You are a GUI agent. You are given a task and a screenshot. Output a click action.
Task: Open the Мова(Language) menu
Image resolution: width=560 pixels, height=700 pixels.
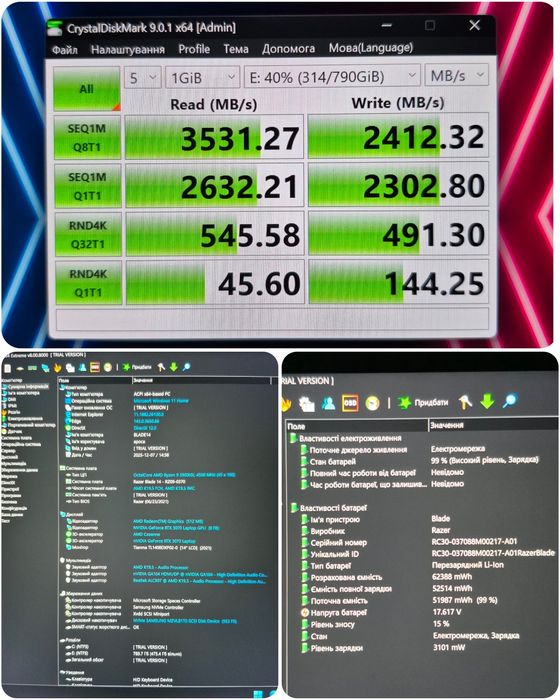point(371,48)
